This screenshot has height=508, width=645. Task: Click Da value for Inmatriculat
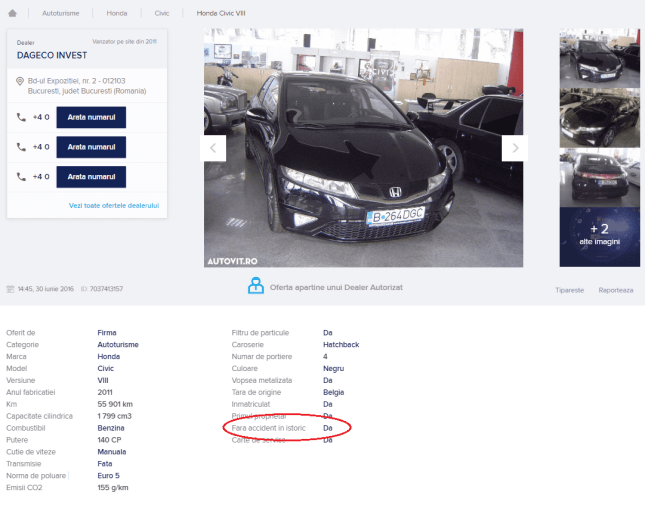[x=328, y=404]
